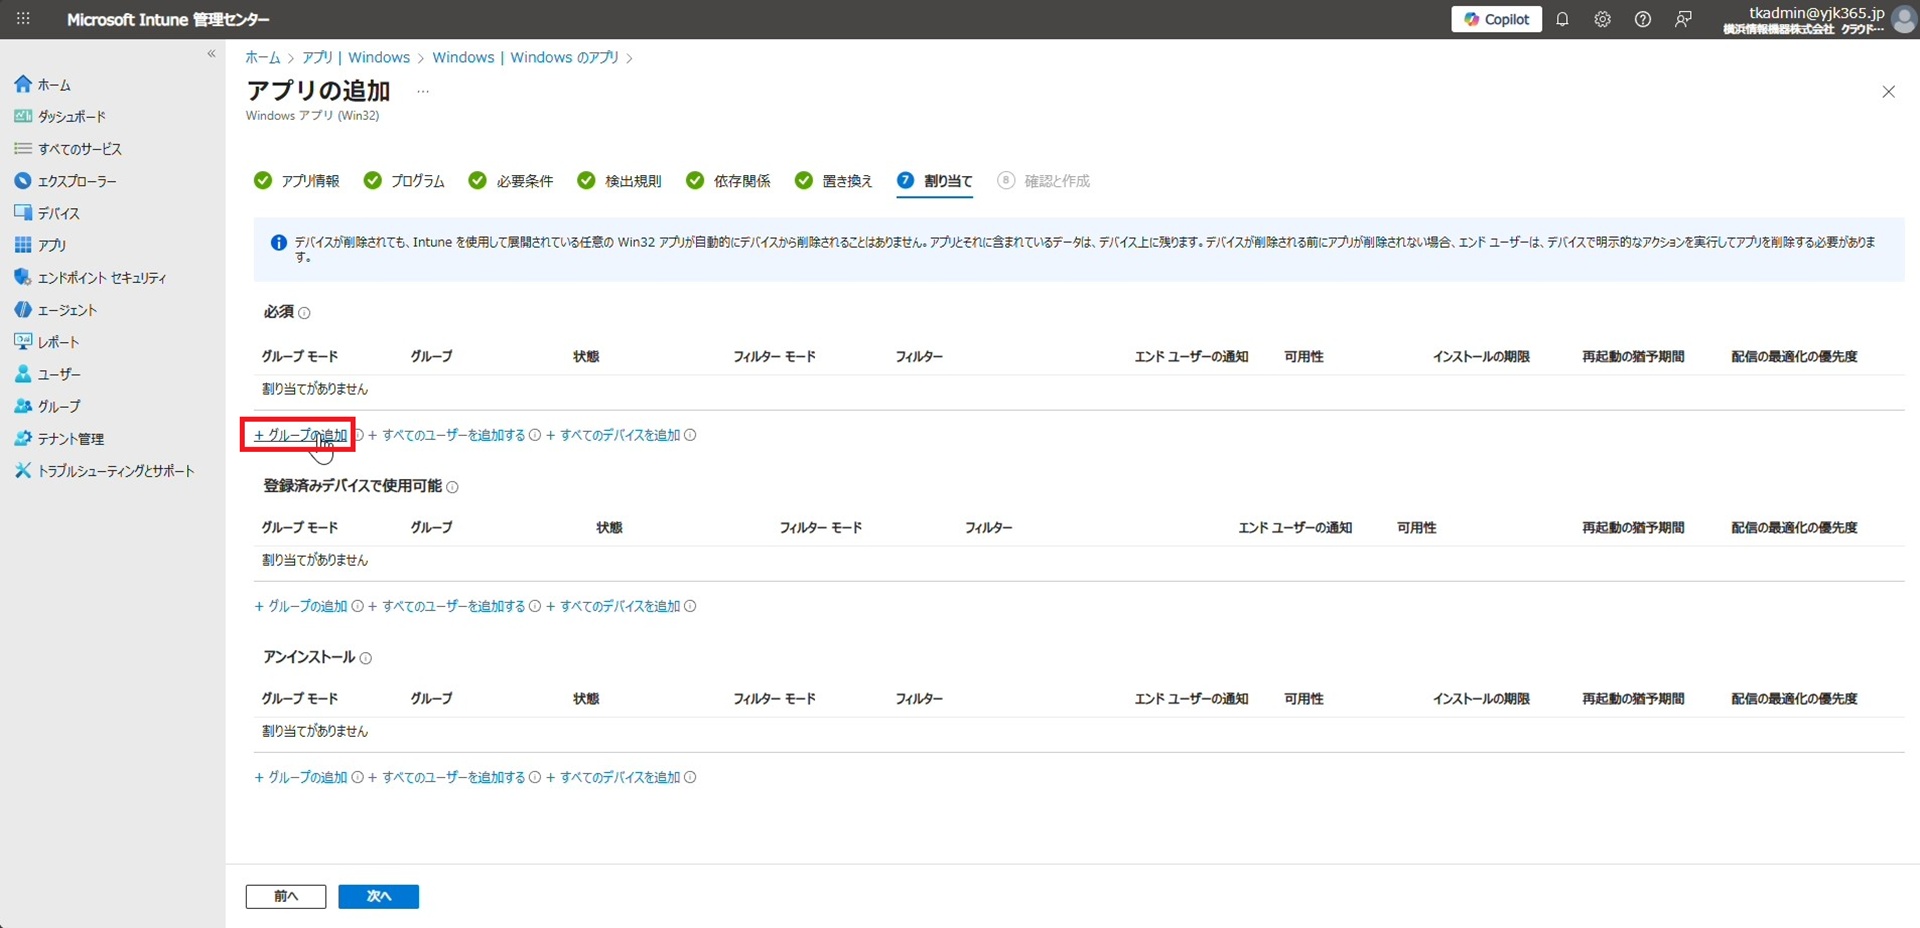Close the アプリの追加 pane
Screen dimensions: 1920x928
click(x=1888, y=92)
